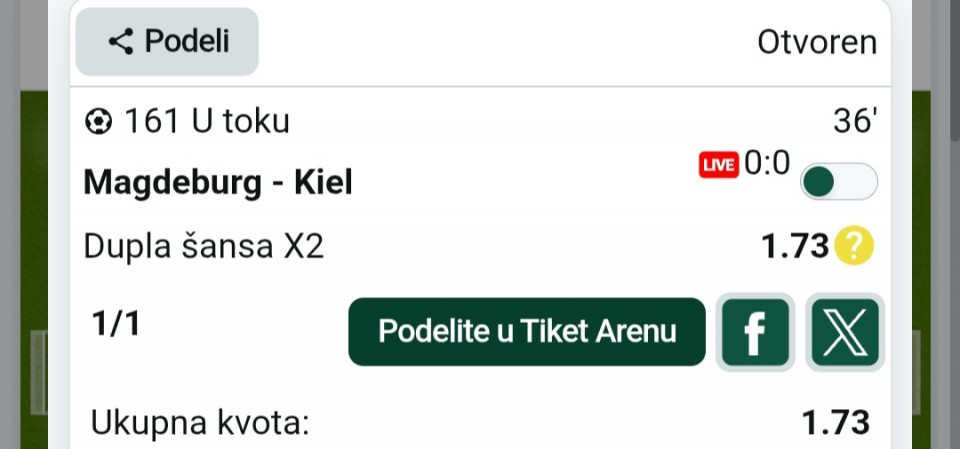This screenshot has height=449, width=960.
Task: Open the Magdeburg - Kiel match
Action: pos(218,183)
